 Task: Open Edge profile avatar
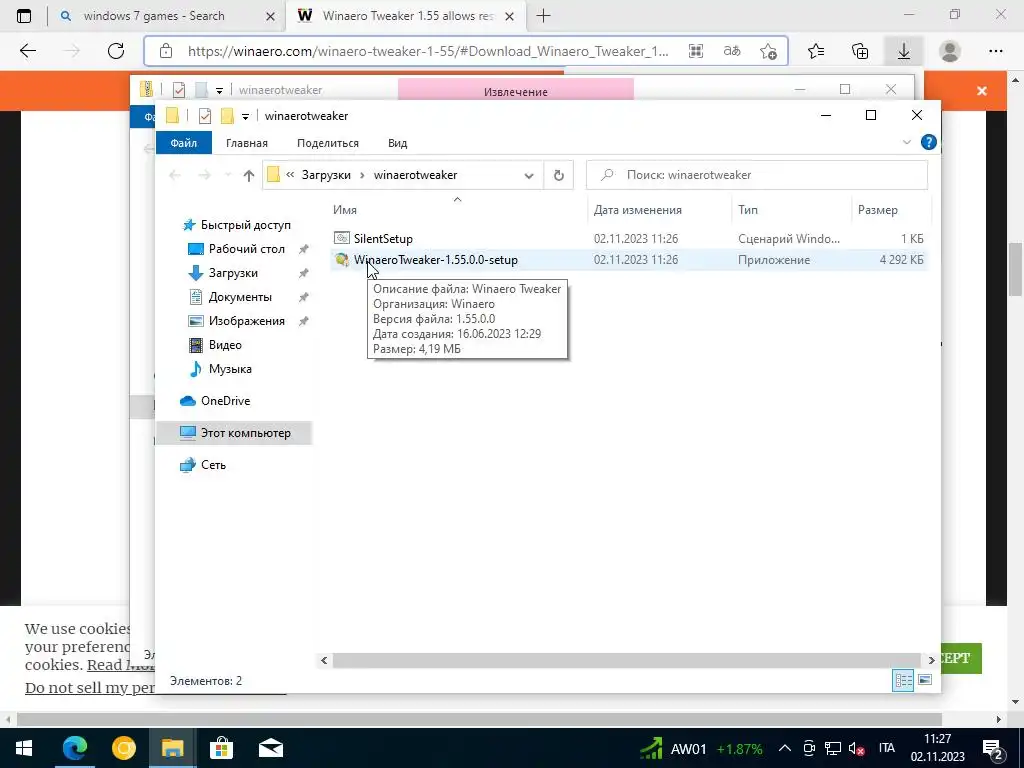950,51
